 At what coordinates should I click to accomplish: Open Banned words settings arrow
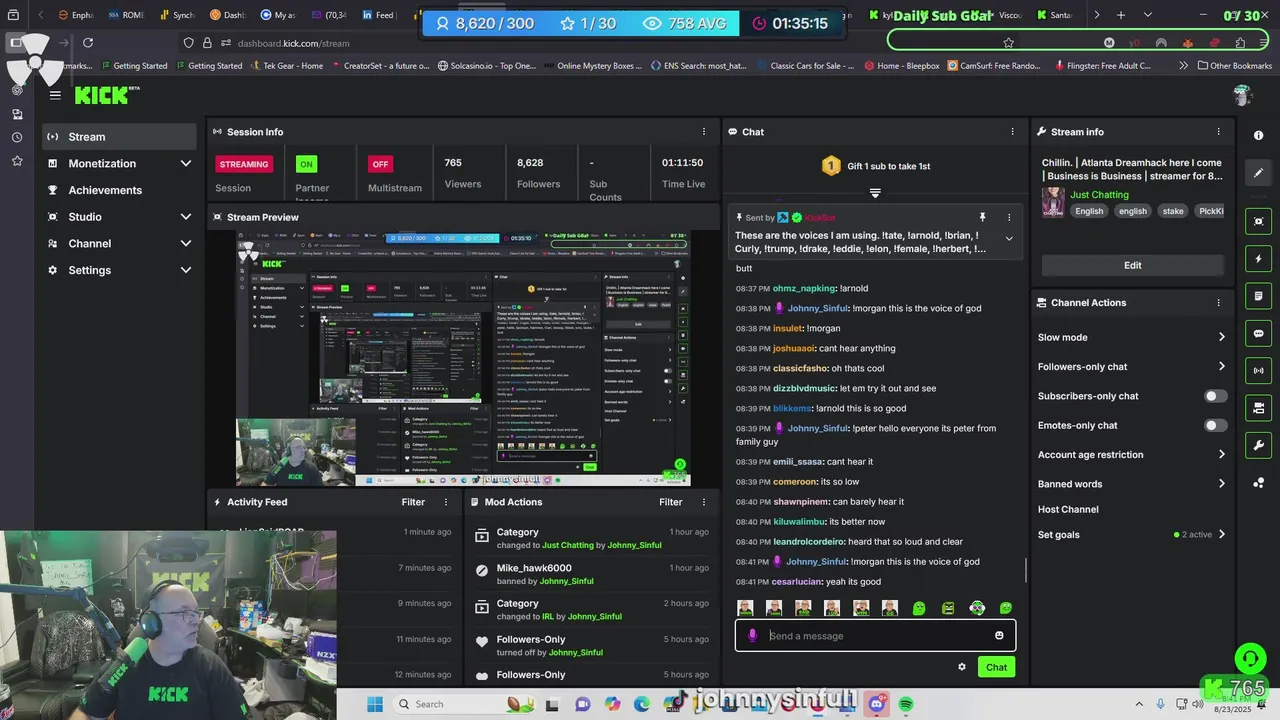[1221, 484]
